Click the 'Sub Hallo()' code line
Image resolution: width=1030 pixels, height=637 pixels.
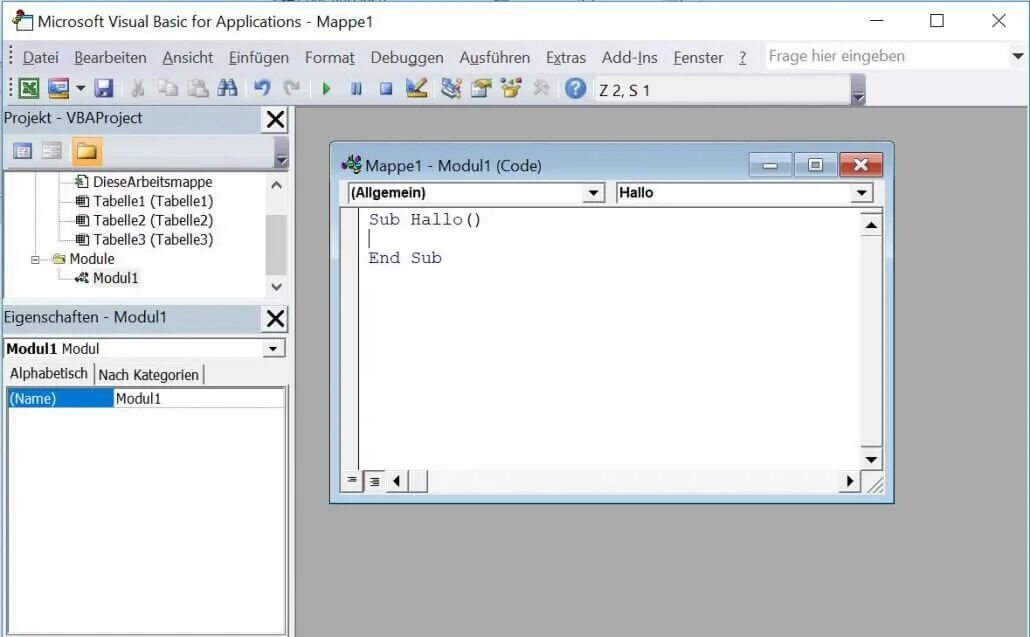(x=425, y=219)
